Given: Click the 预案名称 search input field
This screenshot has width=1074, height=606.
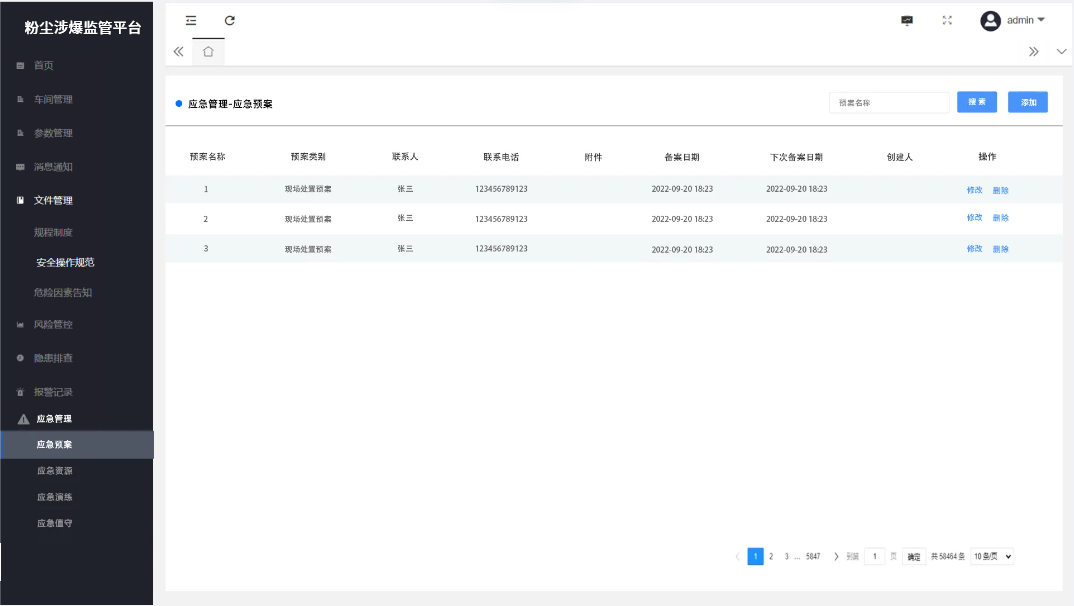Looking at the screenshot, I should [x=889, y=102].
